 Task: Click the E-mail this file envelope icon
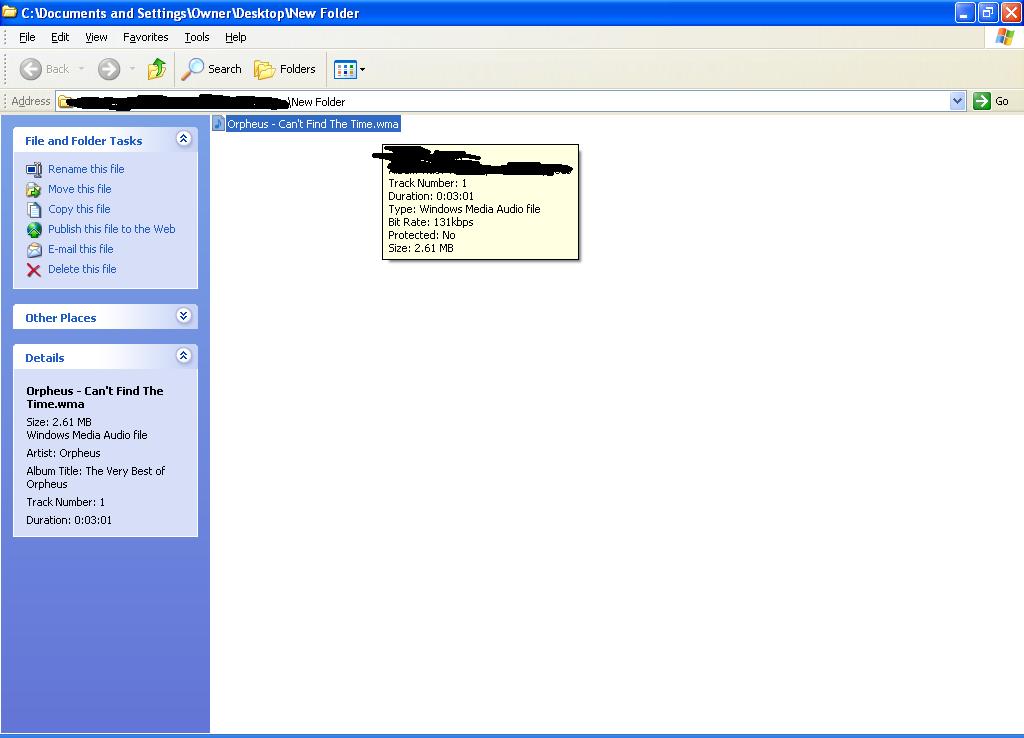(34, 249)
